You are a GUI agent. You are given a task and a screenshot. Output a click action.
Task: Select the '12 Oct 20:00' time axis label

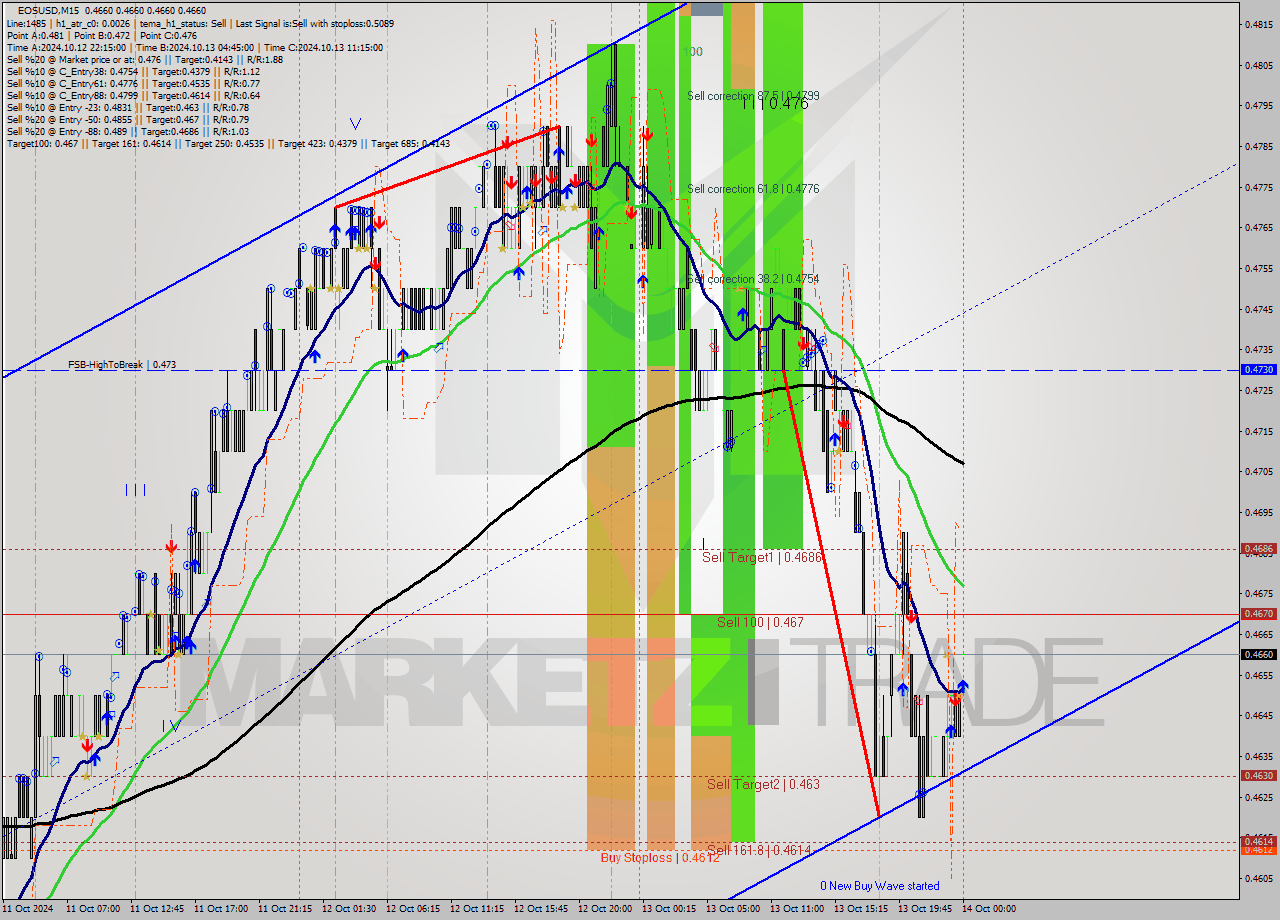(605, 910)
